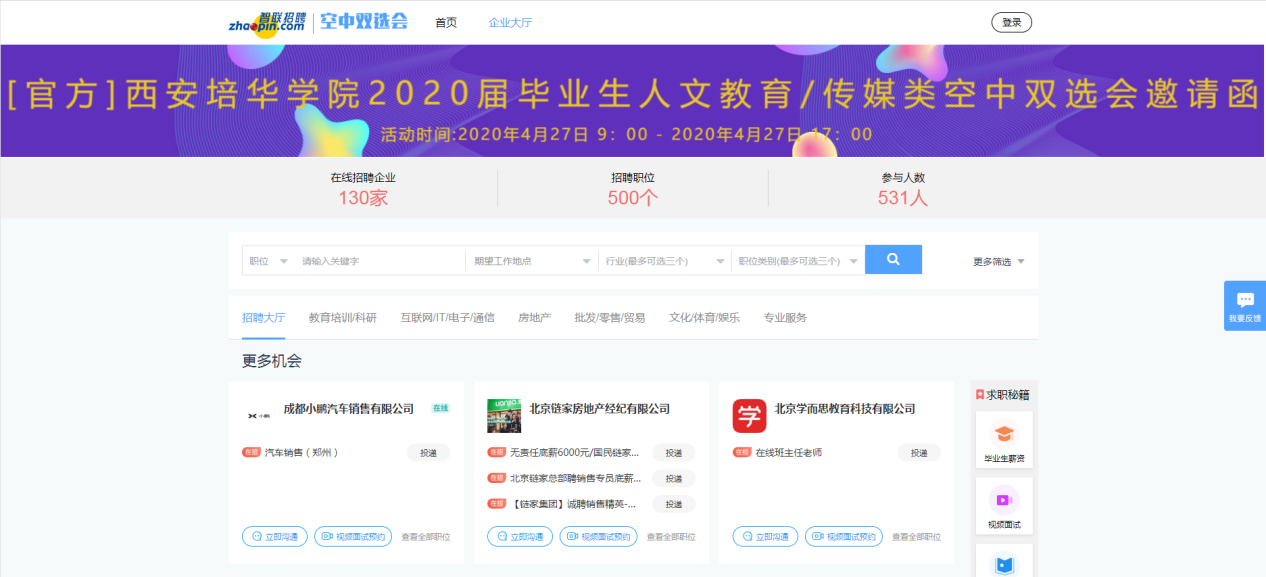Click the blue search magnifier button
Screen dimensions: 1266x577
[893, 260]
